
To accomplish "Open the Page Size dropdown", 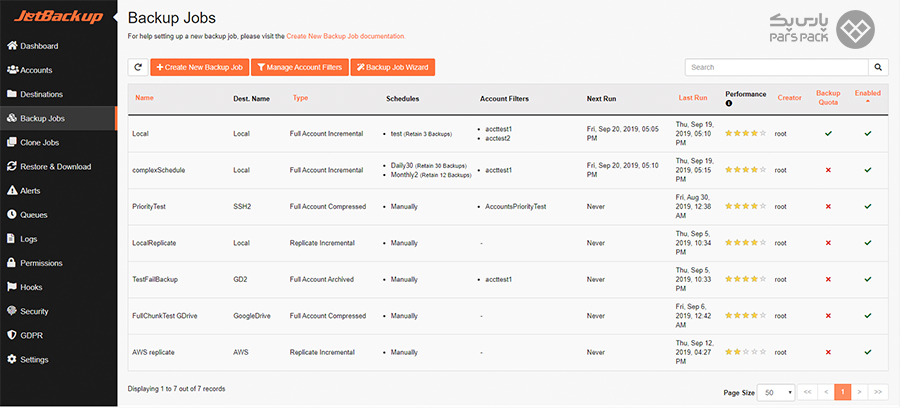I will pos(776,393).
